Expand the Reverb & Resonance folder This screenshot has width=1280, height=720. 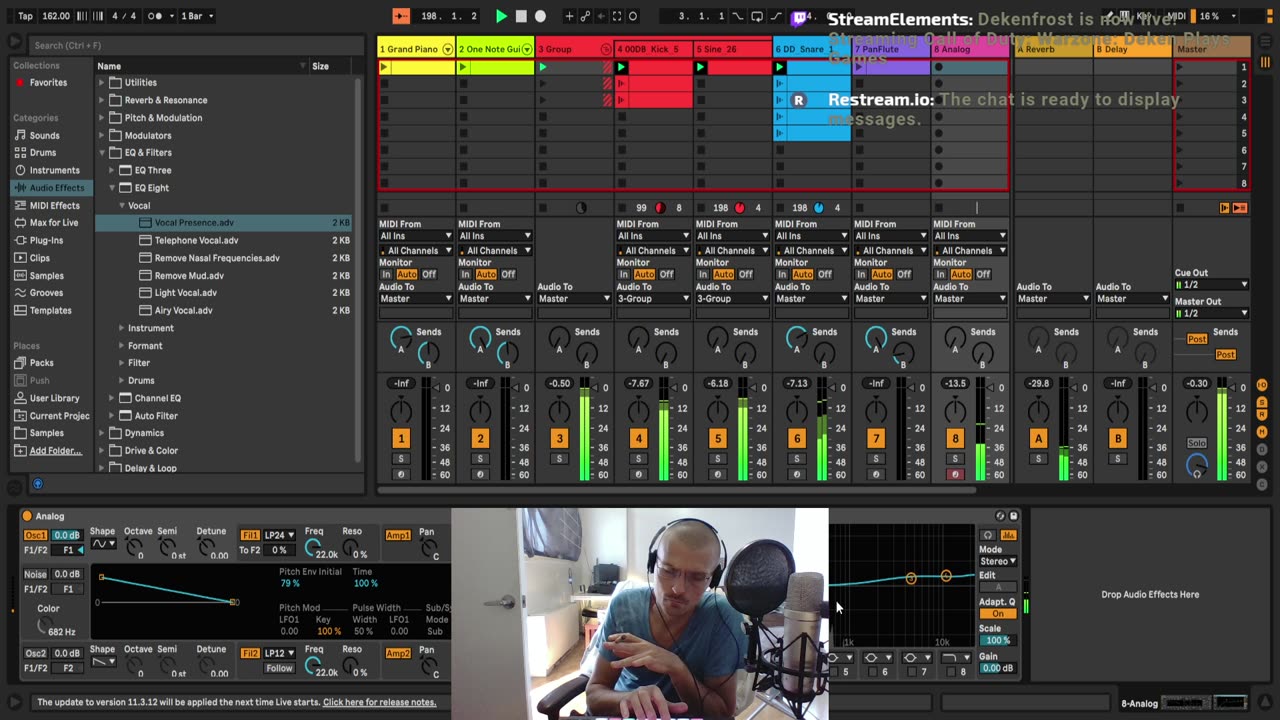click(101, 100)
